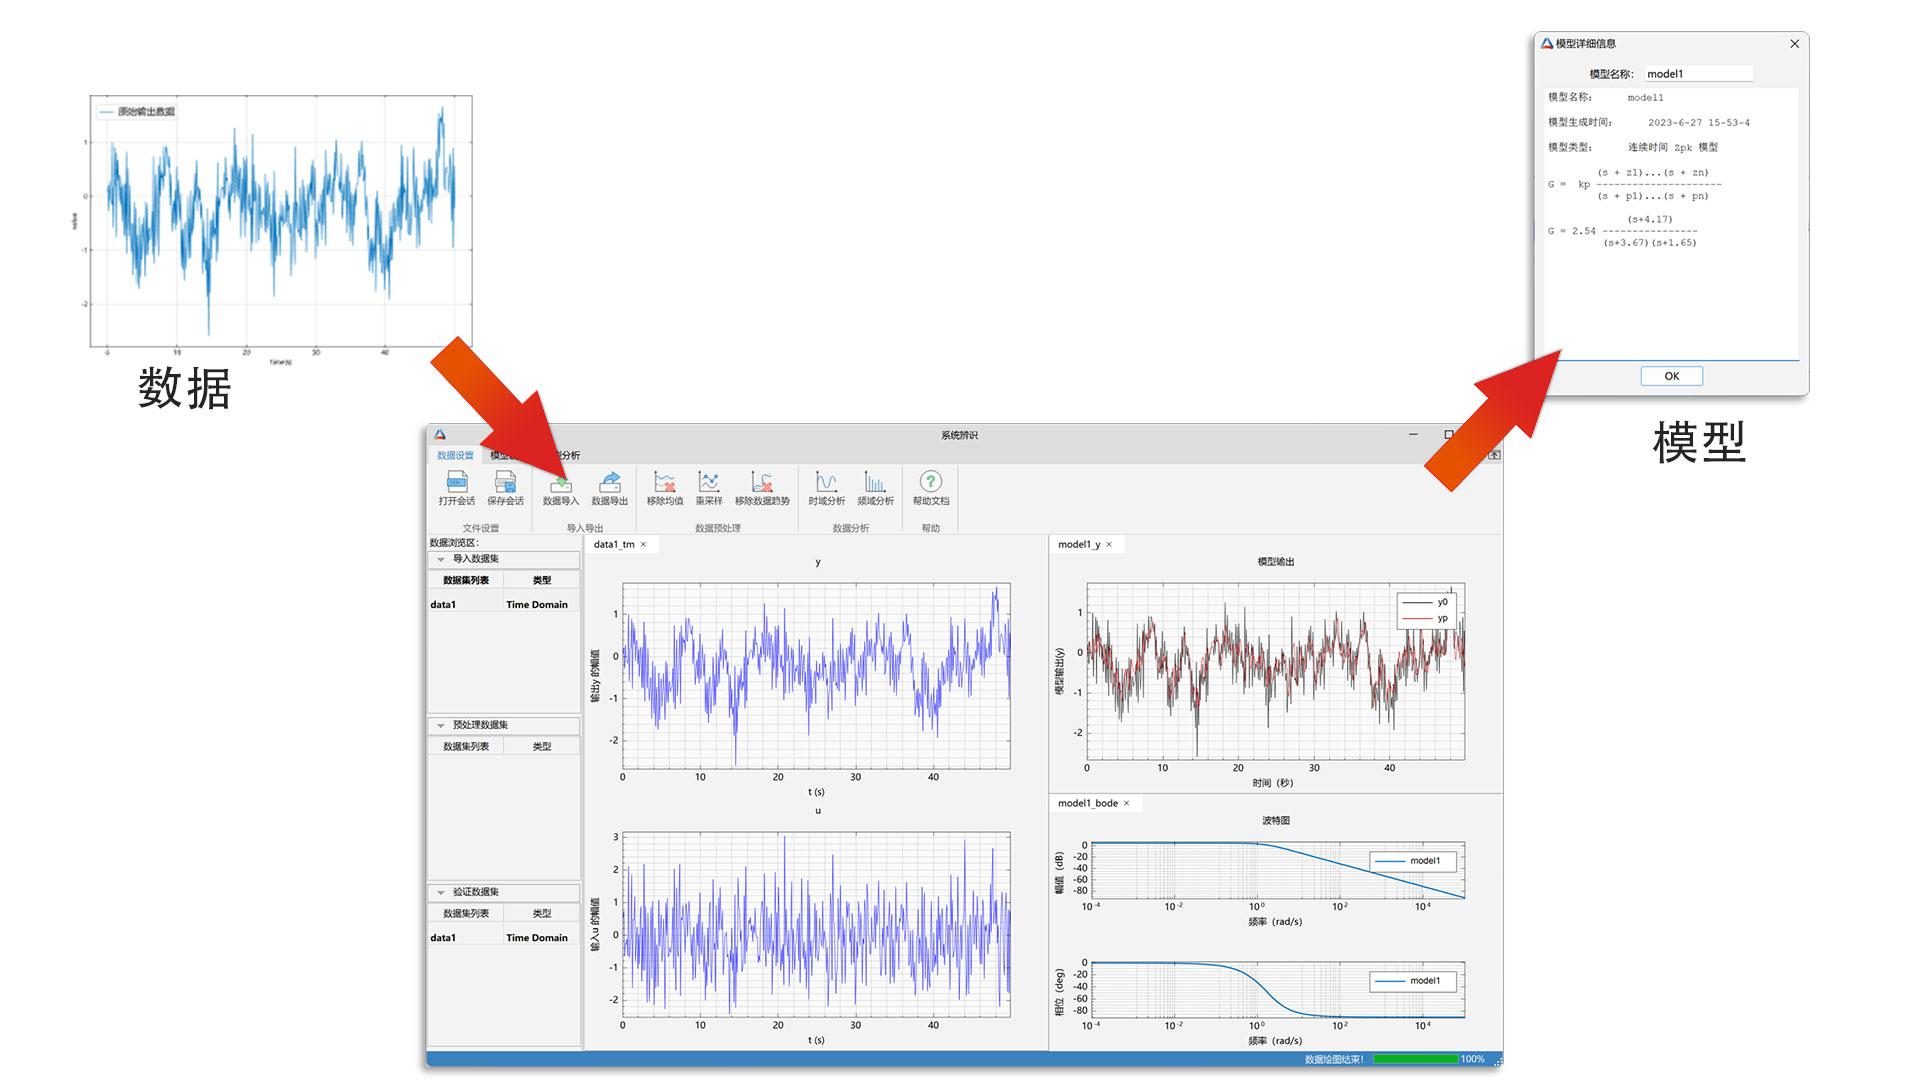Collapse the 验证数据集 section
The width and height of the screenshot is (1920, 1080).
pyautogui.click(x=440, y=892)
